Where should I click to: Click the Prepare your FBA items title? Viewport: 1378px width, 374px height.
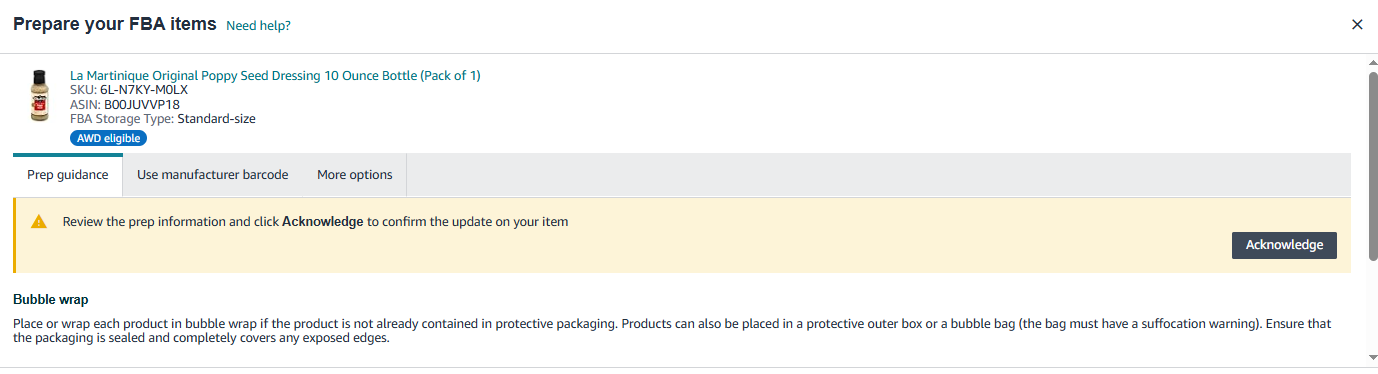click(115, 24)
